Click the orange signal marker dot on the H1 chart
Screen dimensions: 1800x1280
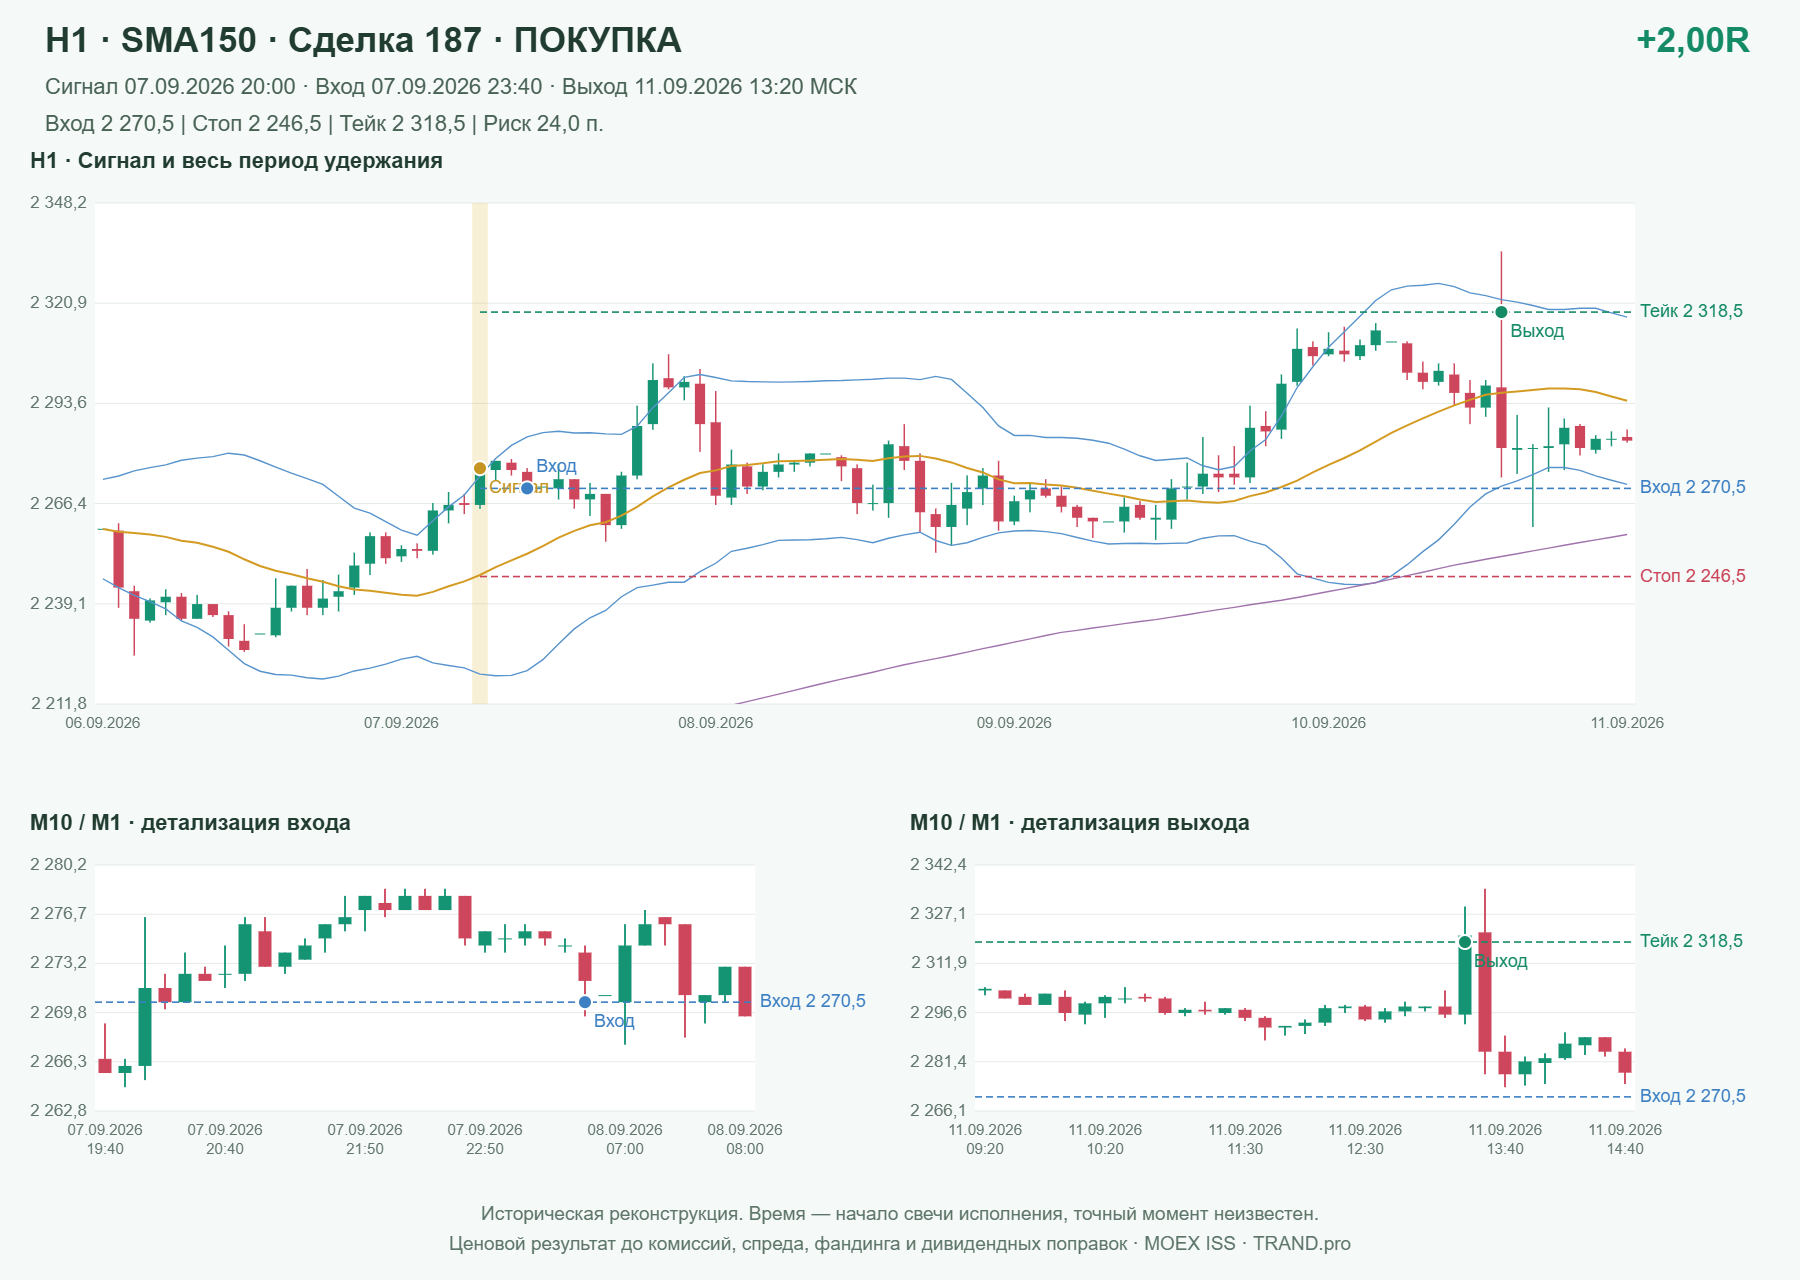tap(480, 468)
